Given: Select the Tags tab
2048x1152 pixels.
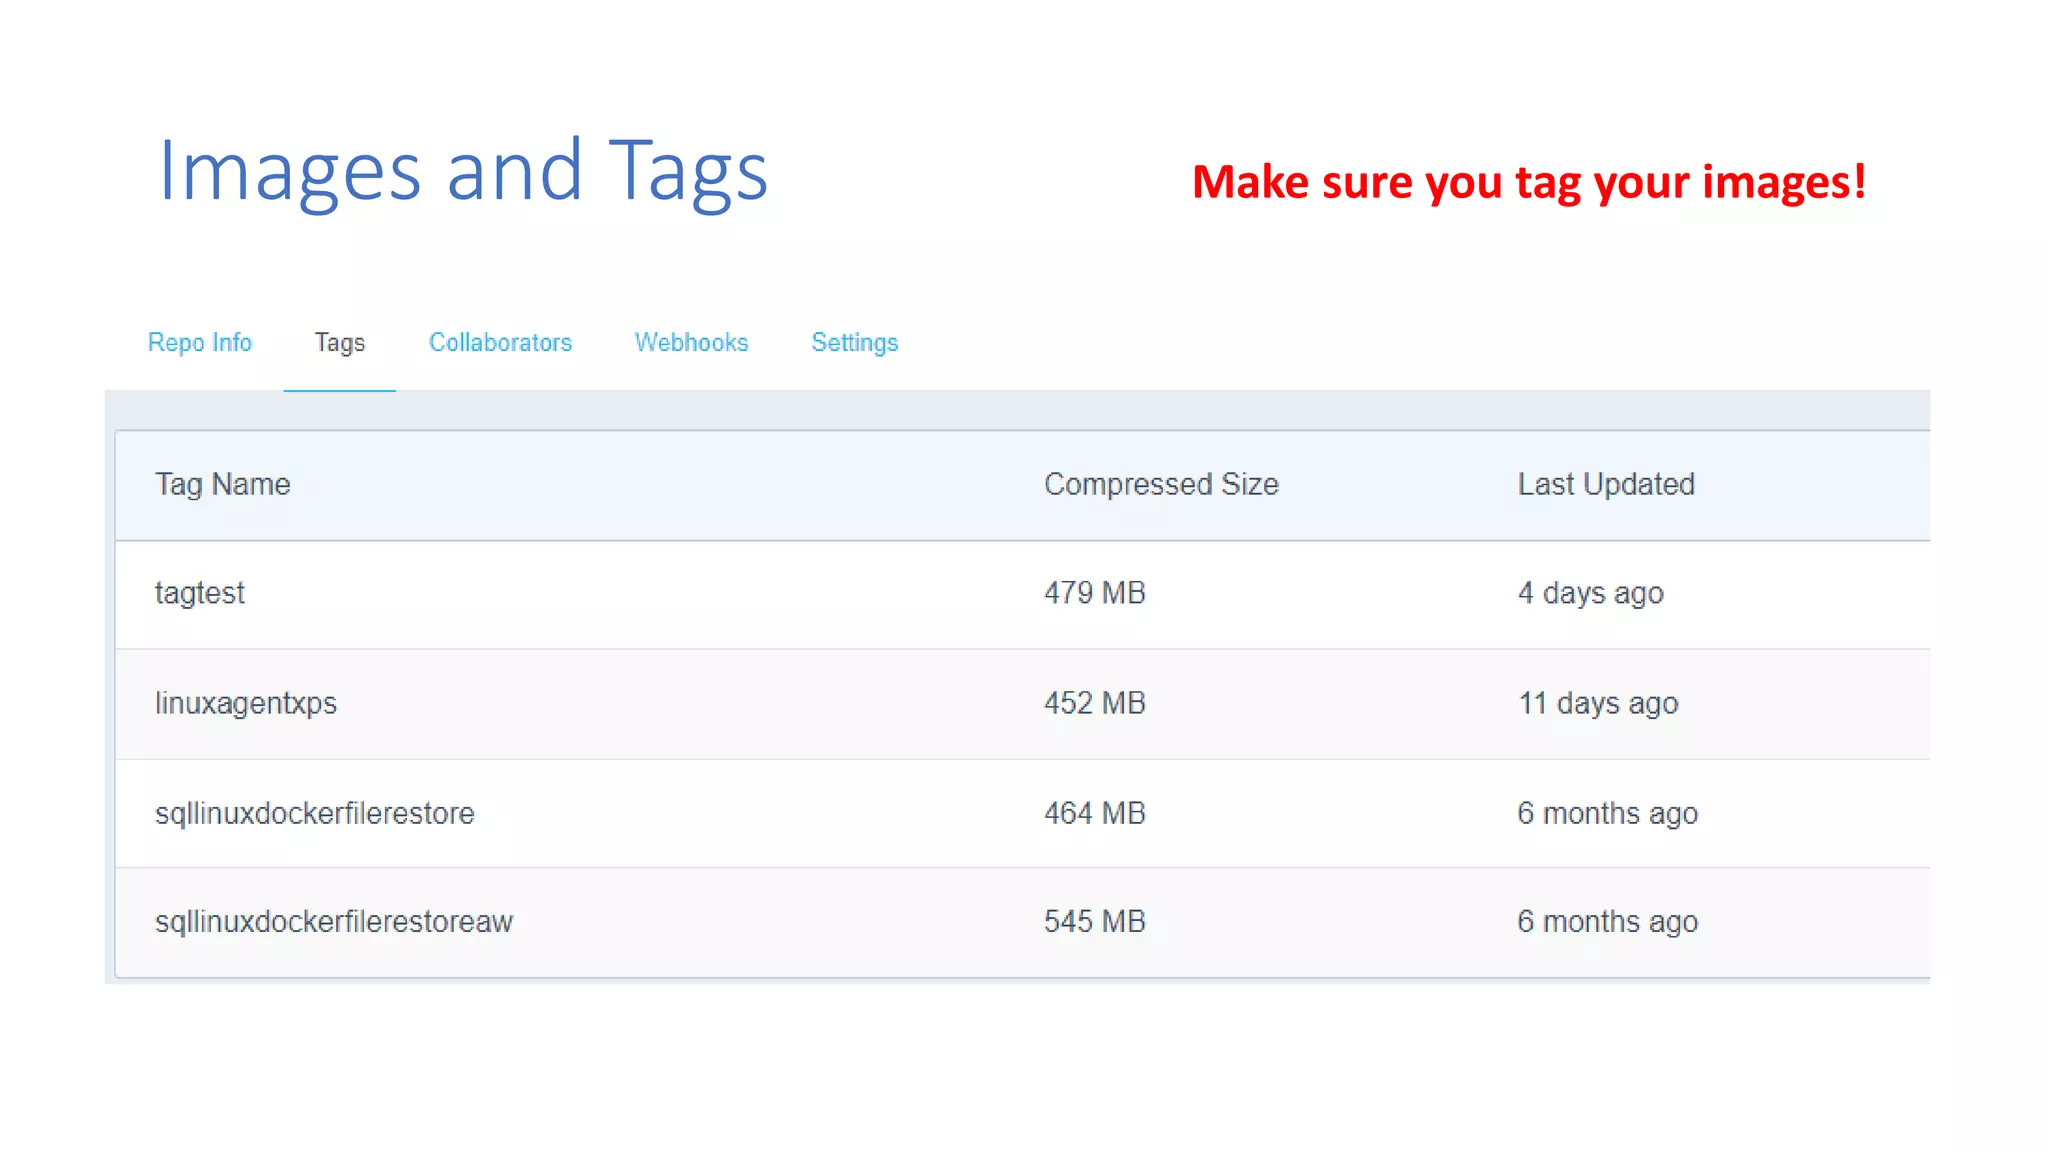Looking at the screenshot, I should 339,342.
